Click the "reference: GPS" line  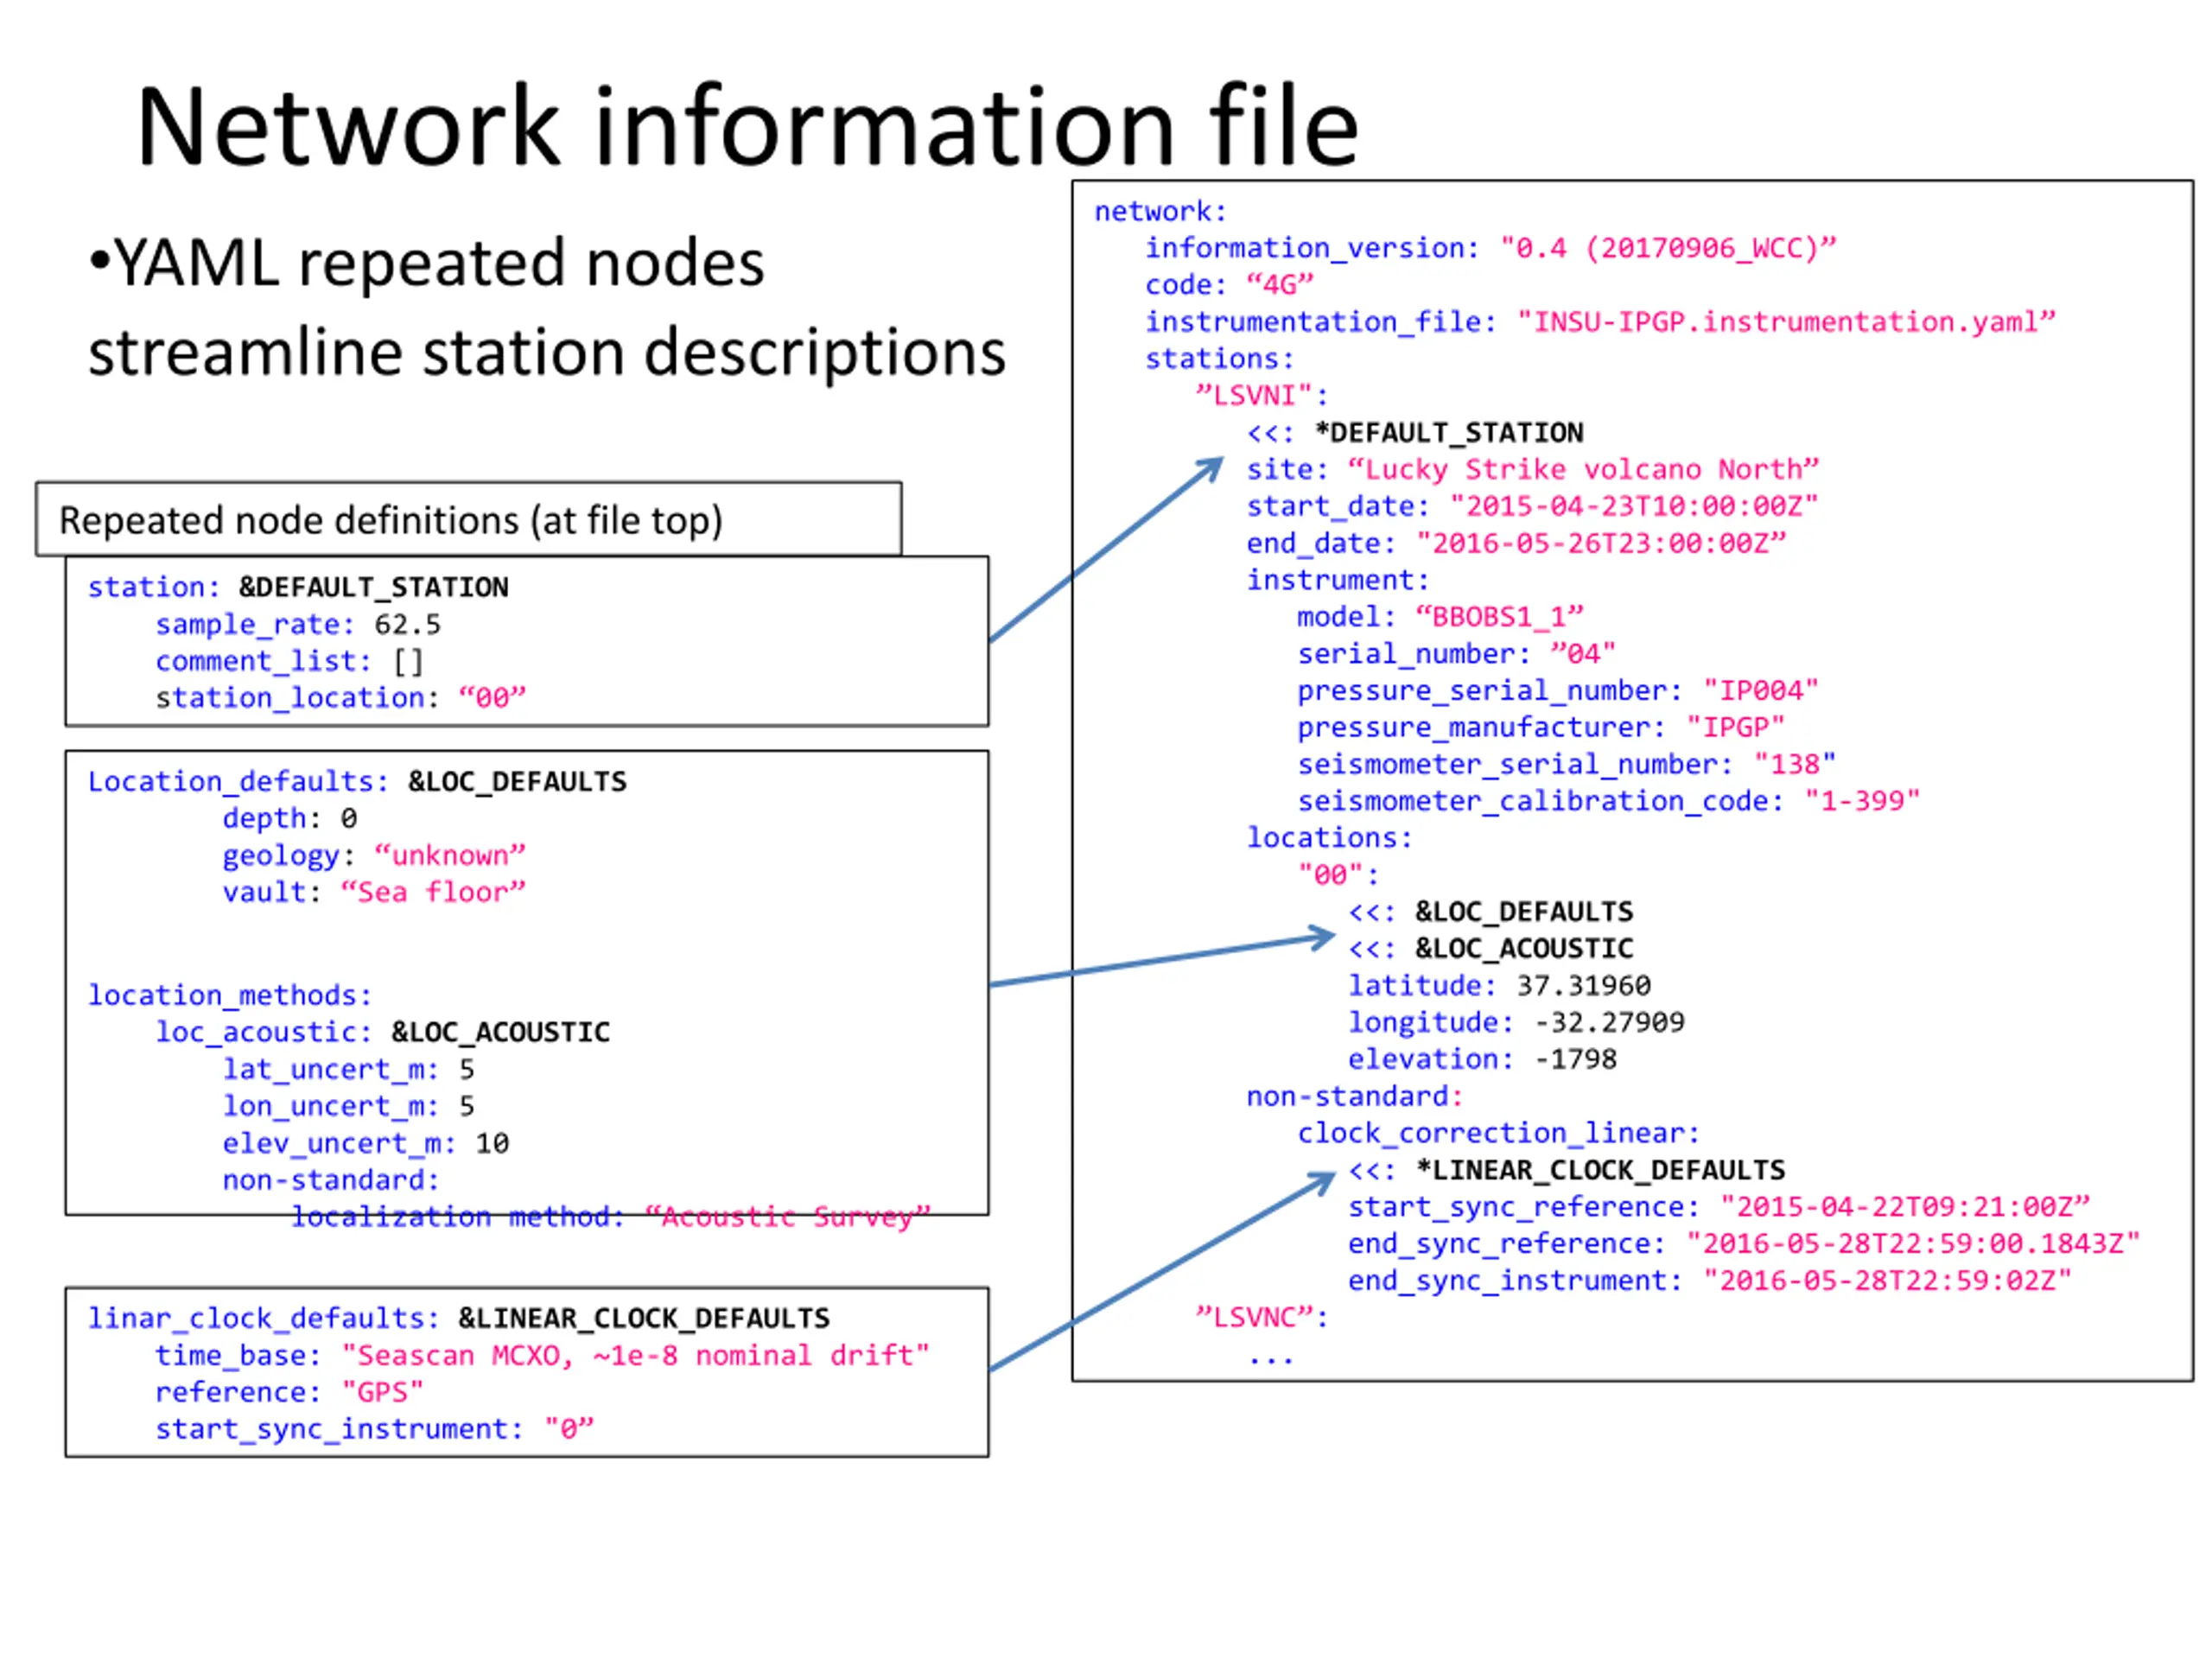(290, 1392)
